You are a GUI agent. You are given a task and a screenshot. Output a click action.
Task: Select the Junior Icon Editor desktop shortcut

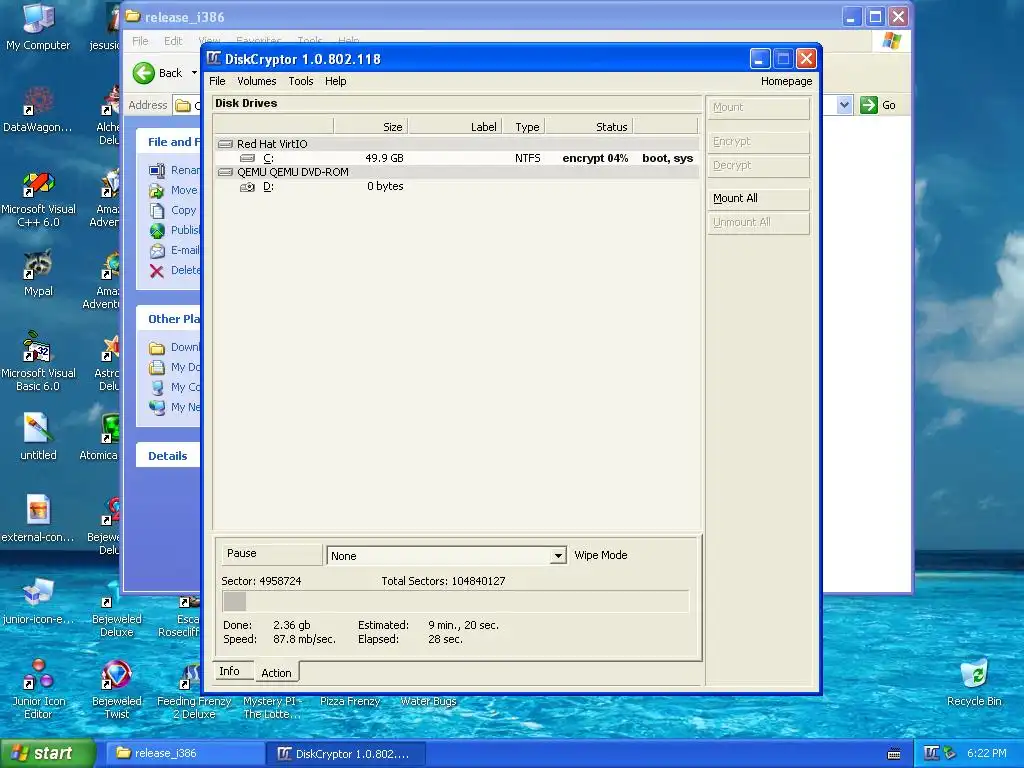(x=38, y=688)
